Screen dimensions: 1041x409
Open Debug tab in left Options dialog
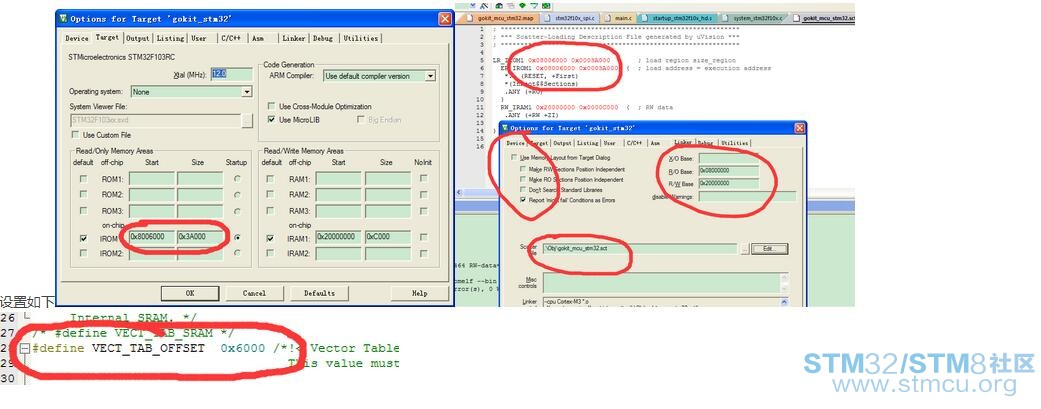tap(323, 39)
